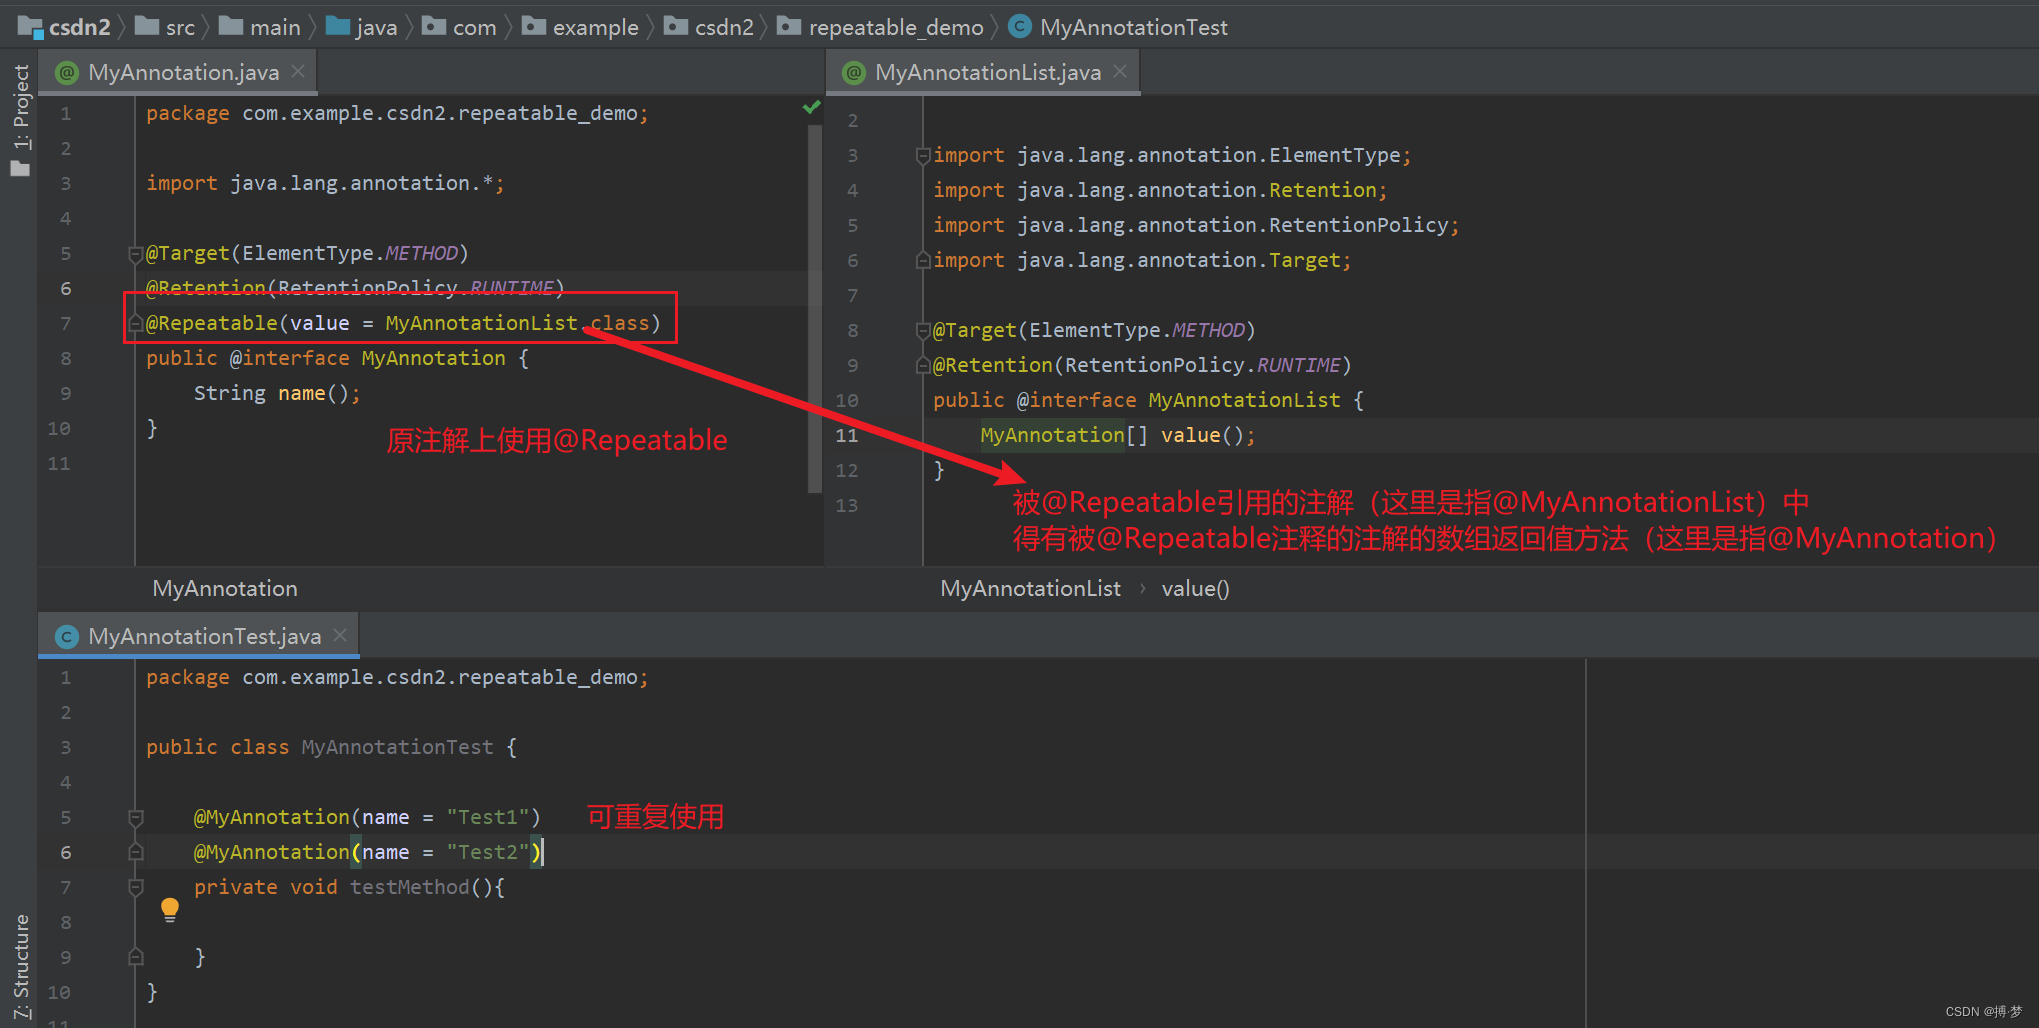2039x1028 pixels.
Task: Click the testMethod method name
Action: 409,887
